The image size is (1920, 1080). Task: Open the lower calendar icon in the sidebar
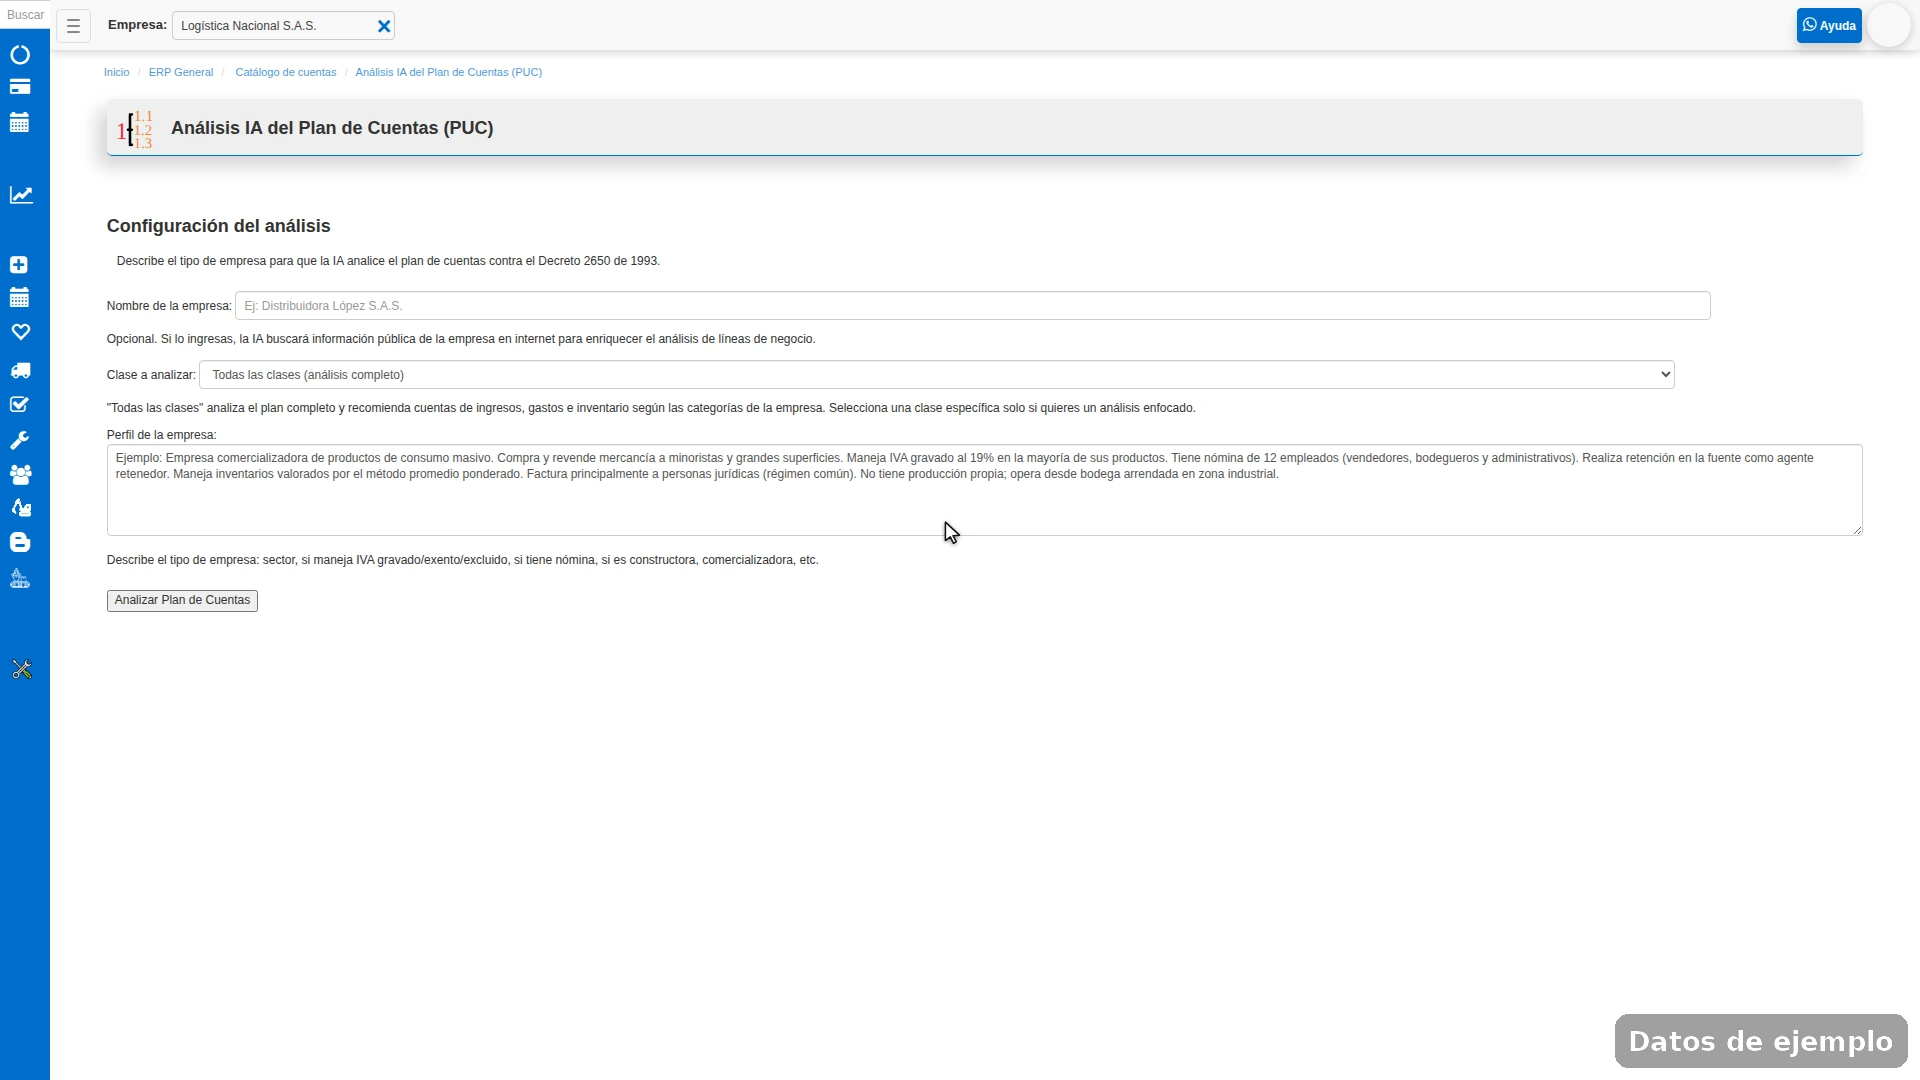click(19, 297)
